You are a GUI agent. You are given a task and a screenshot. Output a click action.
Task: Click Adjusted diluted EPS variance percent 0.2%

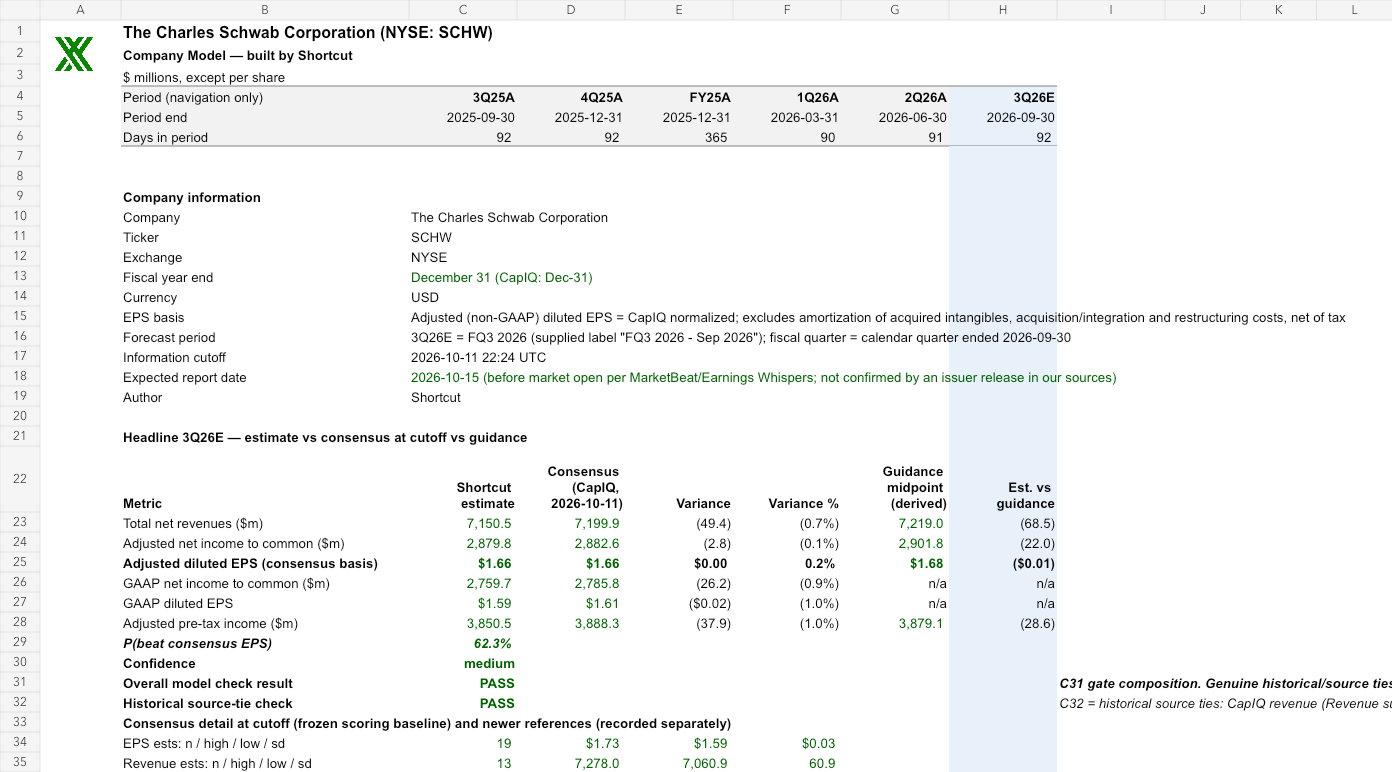click(820, 563)
